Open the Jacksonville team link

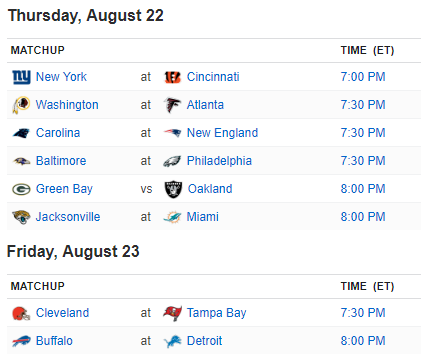68,217
